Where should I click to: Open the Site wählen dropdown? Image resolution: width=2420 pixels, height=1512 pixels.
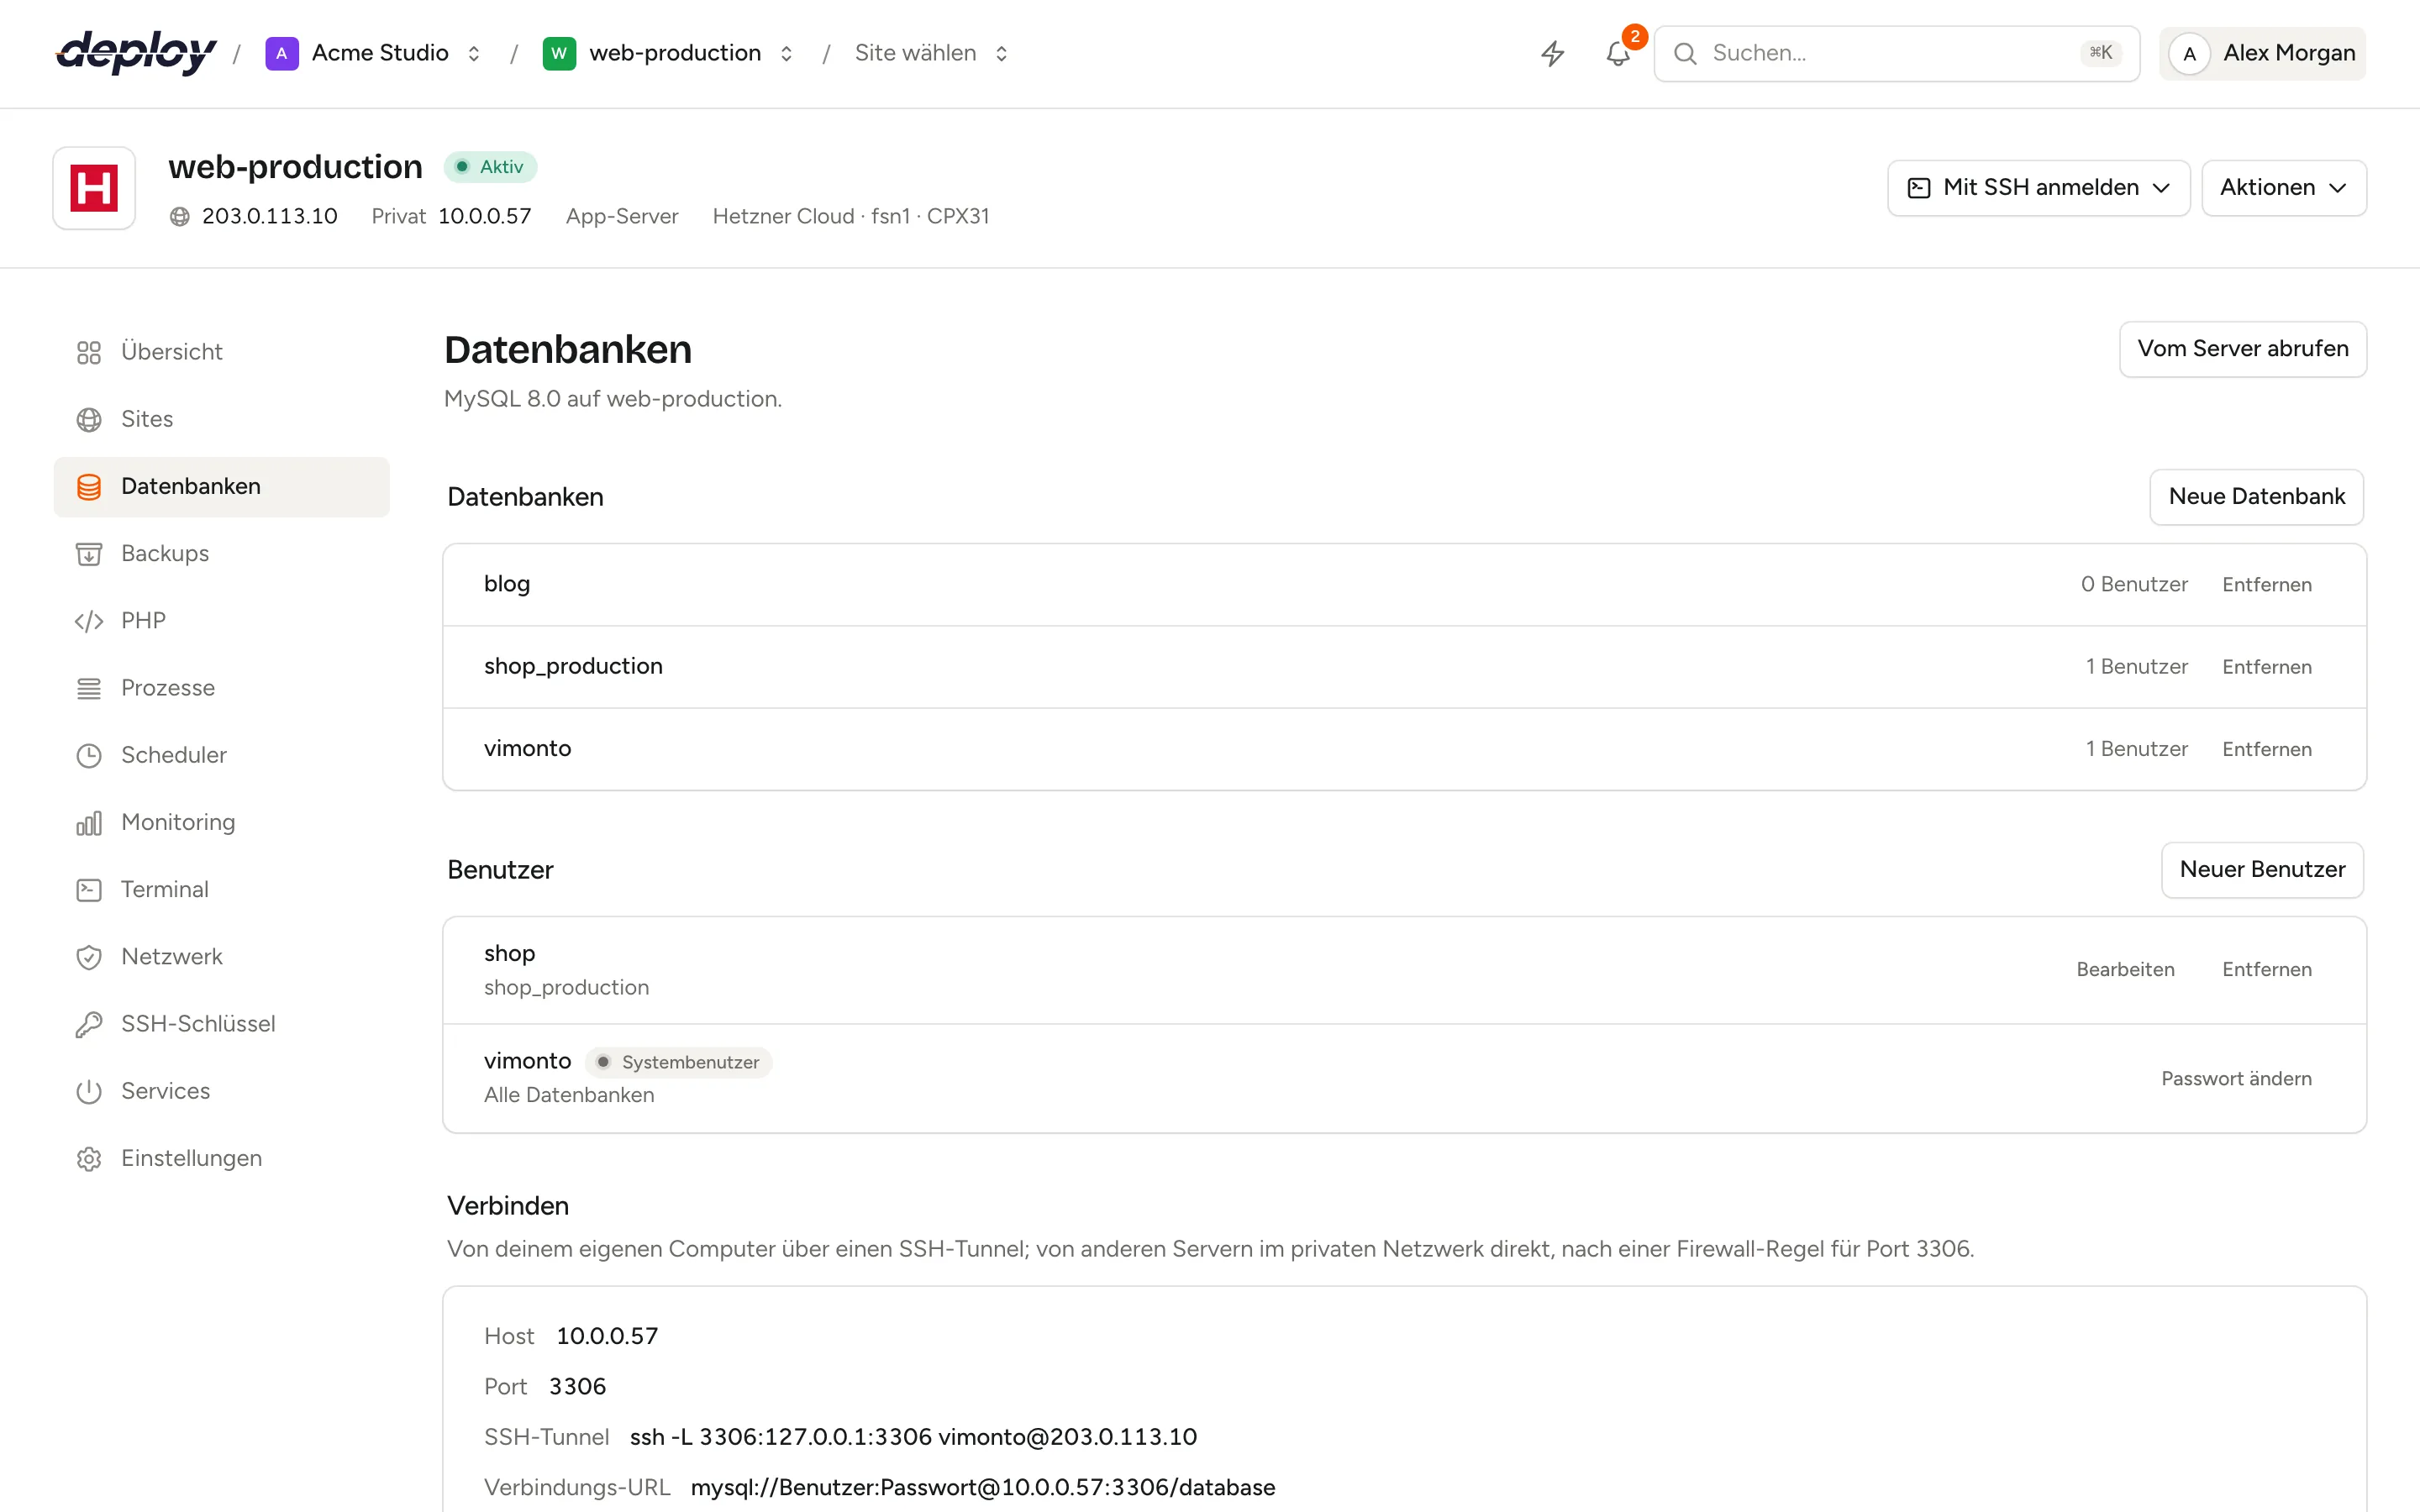[x=932, y=53]
